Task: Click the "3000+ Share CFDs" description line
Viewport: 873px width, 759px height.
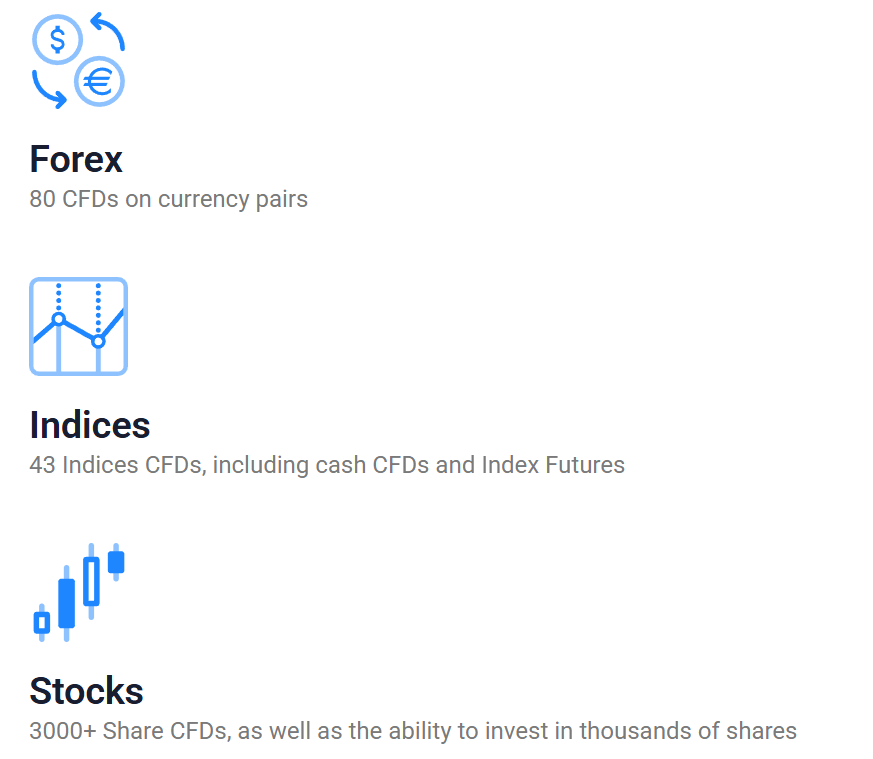Action: [412, 731]
